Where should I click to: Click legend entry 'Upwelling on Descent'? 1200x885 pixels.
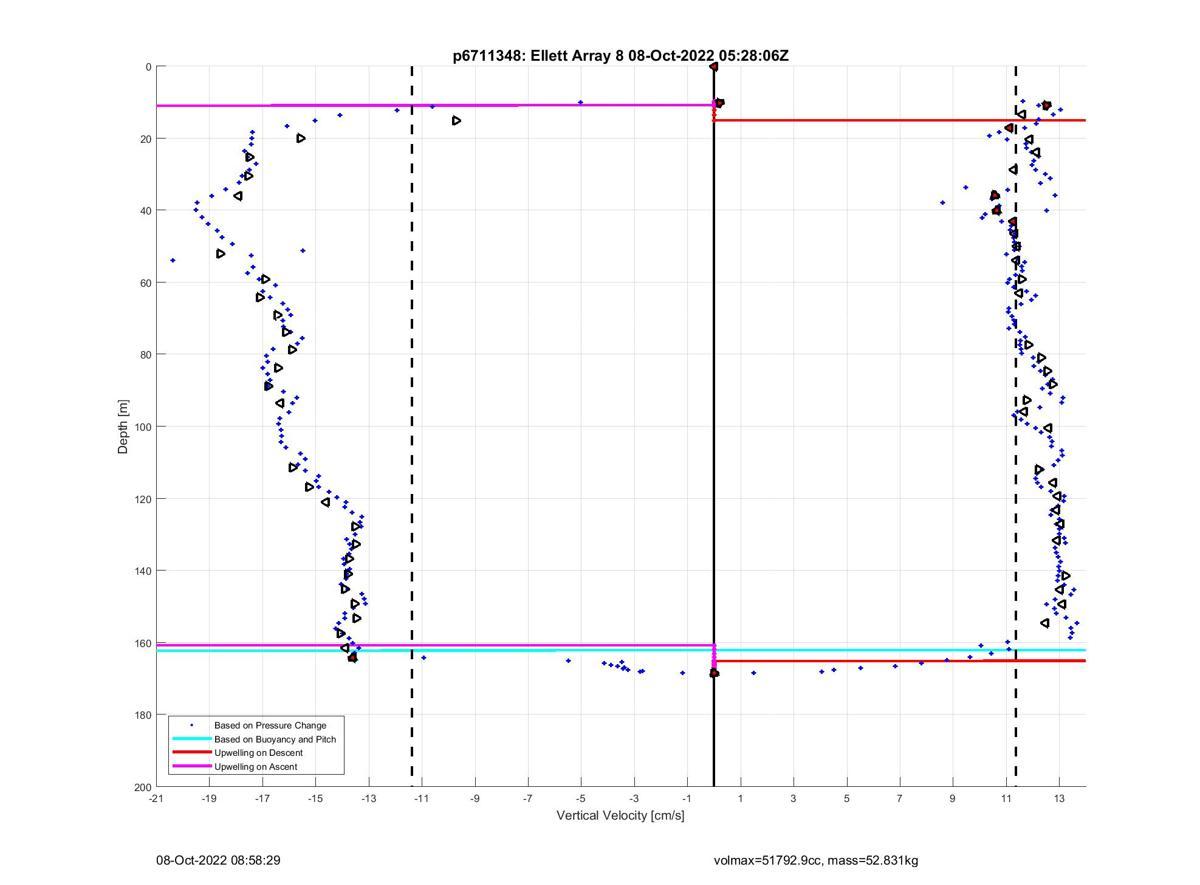[258, 753]
